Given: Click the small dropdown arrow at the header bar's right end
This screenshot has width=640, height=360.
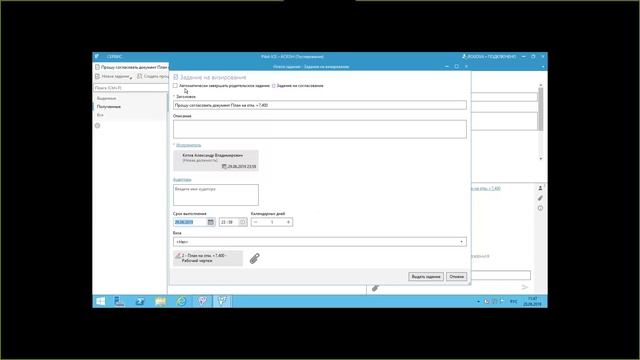Looking at the screenshot, I should (543, 67).
